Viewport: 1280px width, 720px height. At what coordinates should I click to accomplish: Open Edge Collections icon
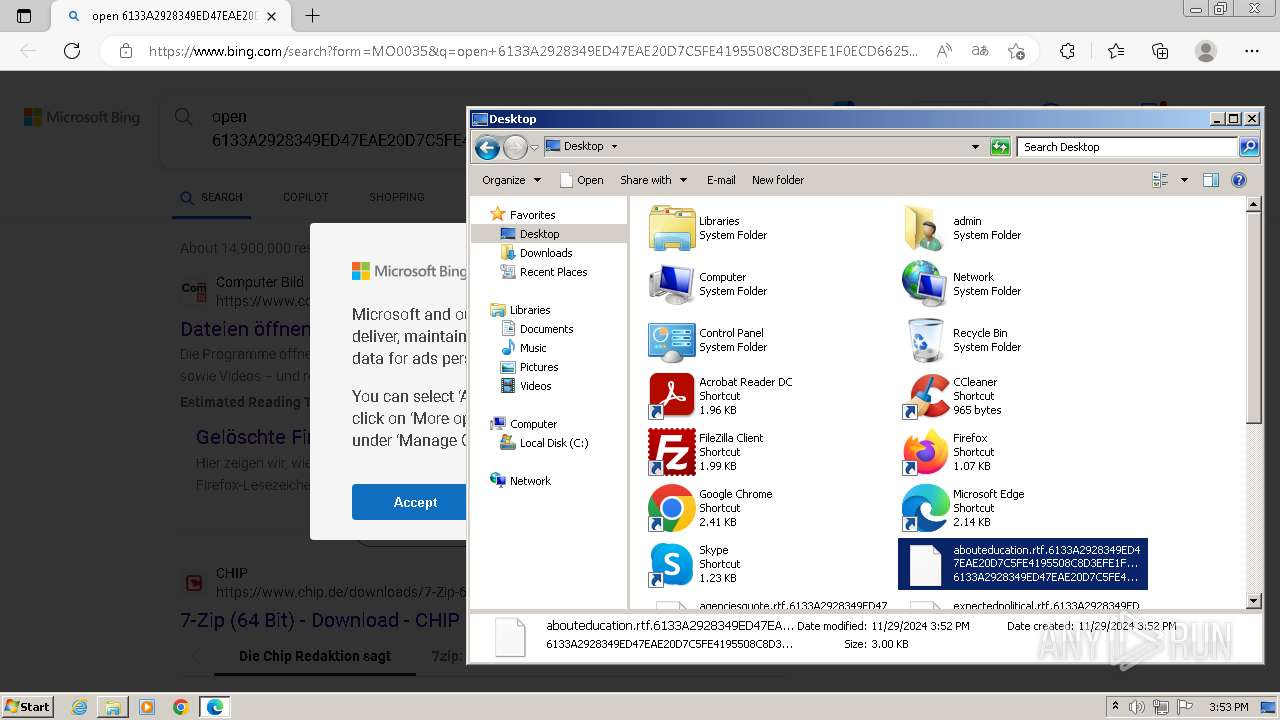pyautogui.click(x=1160, y=51)
